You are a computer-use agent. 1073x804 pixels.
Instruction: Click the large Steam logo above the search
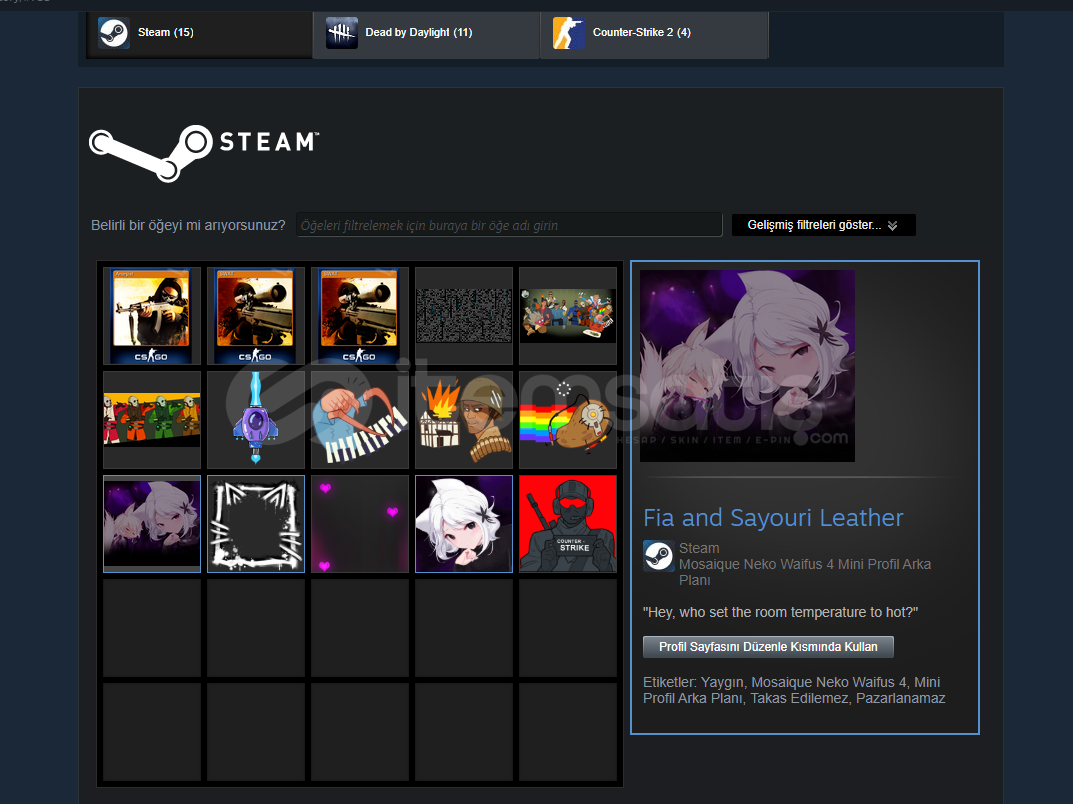point(204,153)
